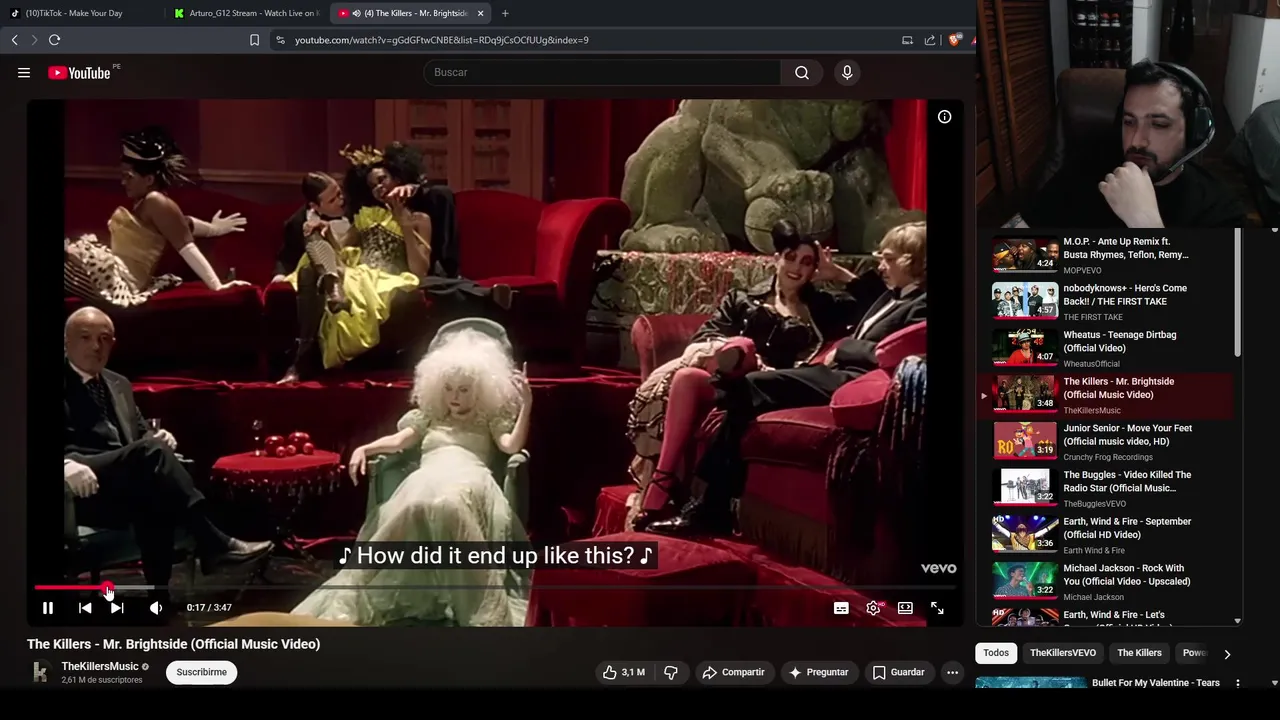The image size is (1280, 720).
Task: Pause the Mr. Brightside video
Action: [x=47, y=608]
